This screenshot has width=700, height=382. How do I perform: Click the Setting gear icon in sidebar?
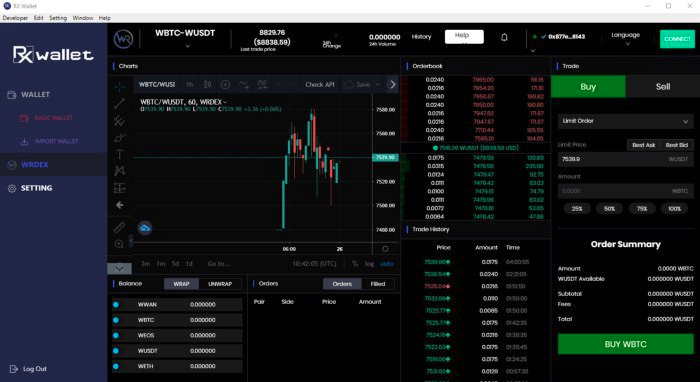click(x=12, y=188)
